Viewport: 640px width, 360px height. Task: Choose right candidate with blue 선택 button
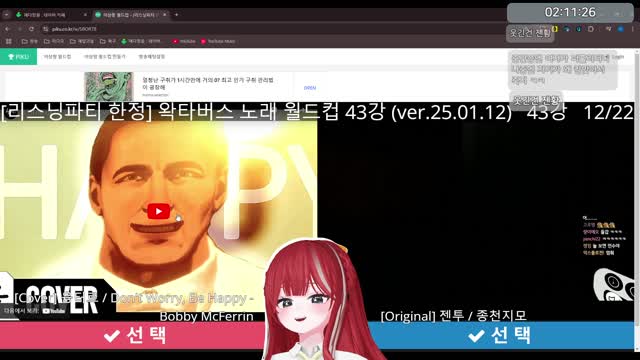click(501, 336)
